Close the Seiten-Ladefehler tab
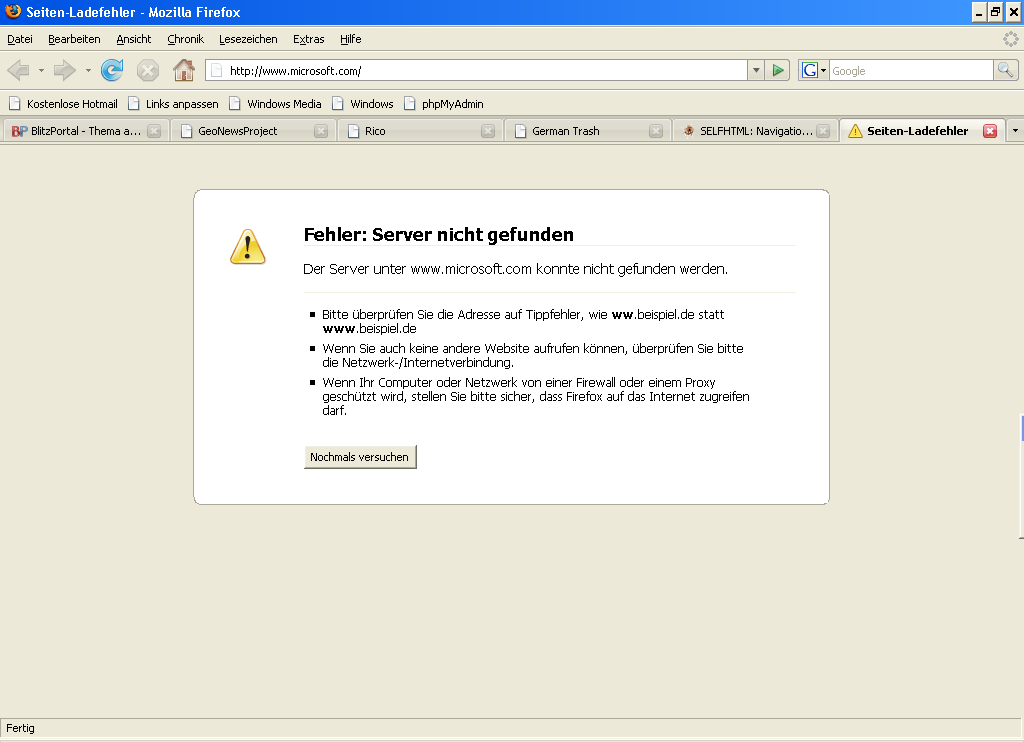 click(x=990, y=131)
